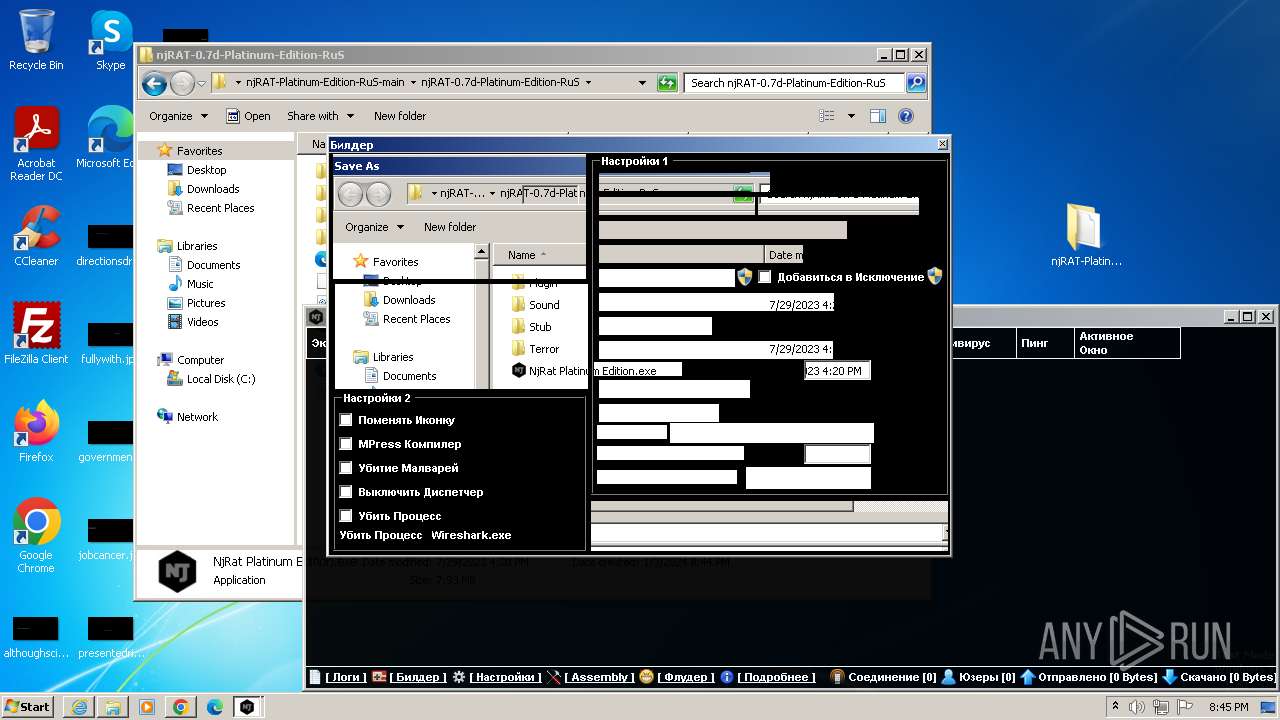Open the Флудер tab
The width and height of the screenshot is (1280, 720).
pos(686,677)
